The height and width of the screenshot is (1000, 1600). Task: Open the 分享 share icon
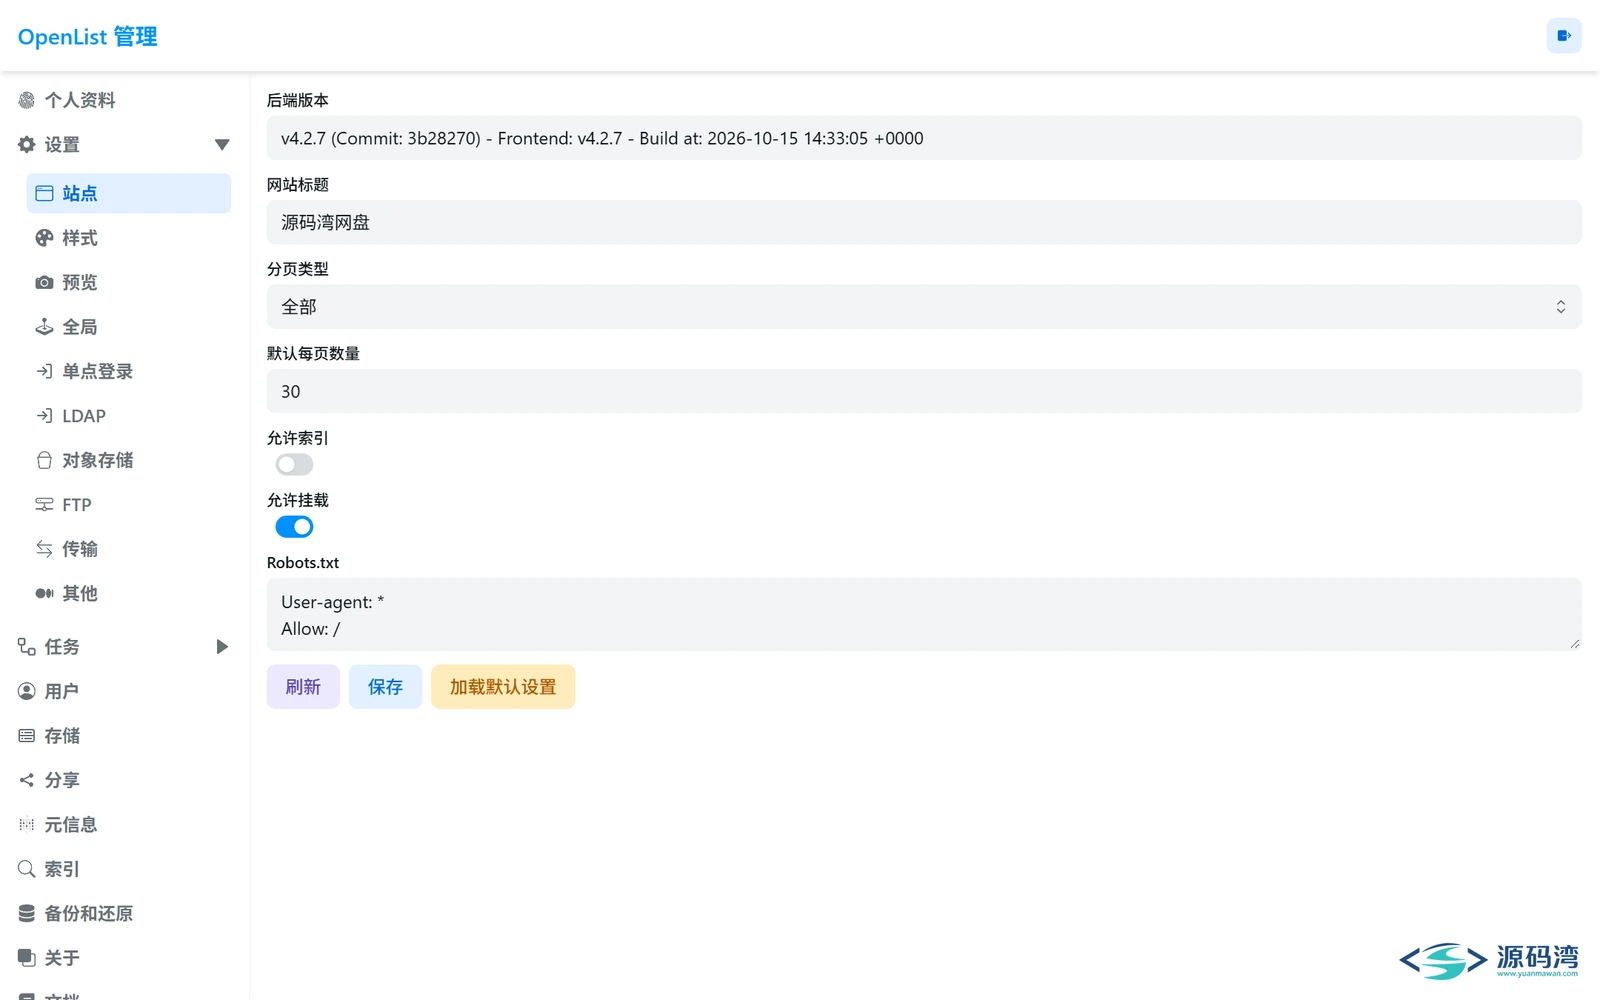coord(27,780)
